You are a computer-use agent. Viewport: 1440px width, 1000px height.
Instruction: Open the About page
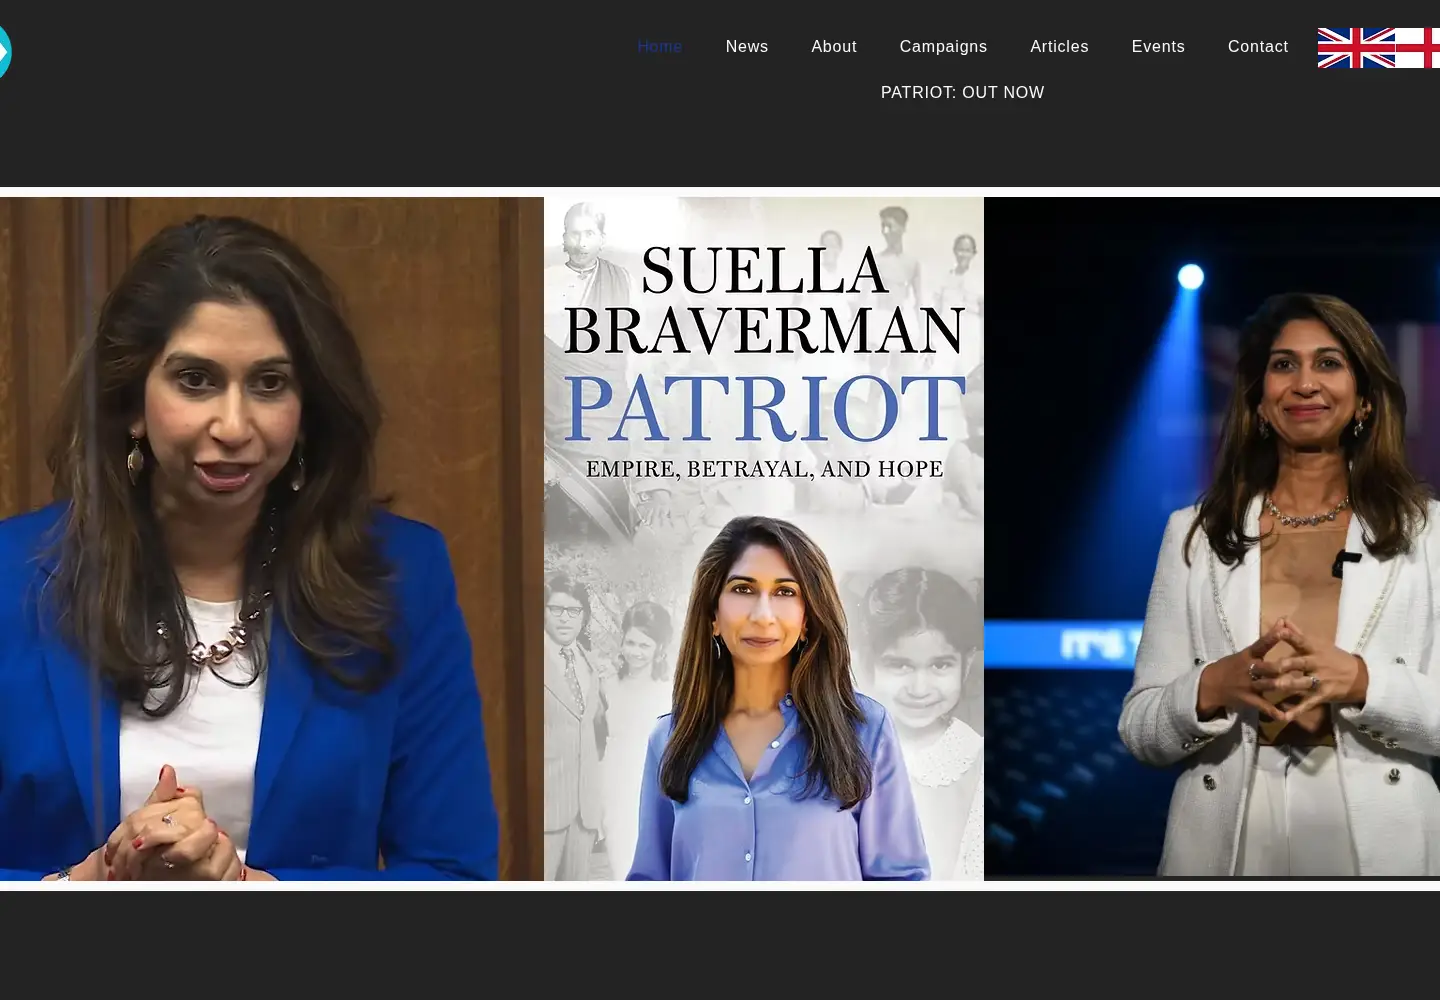tap(834, 46)
